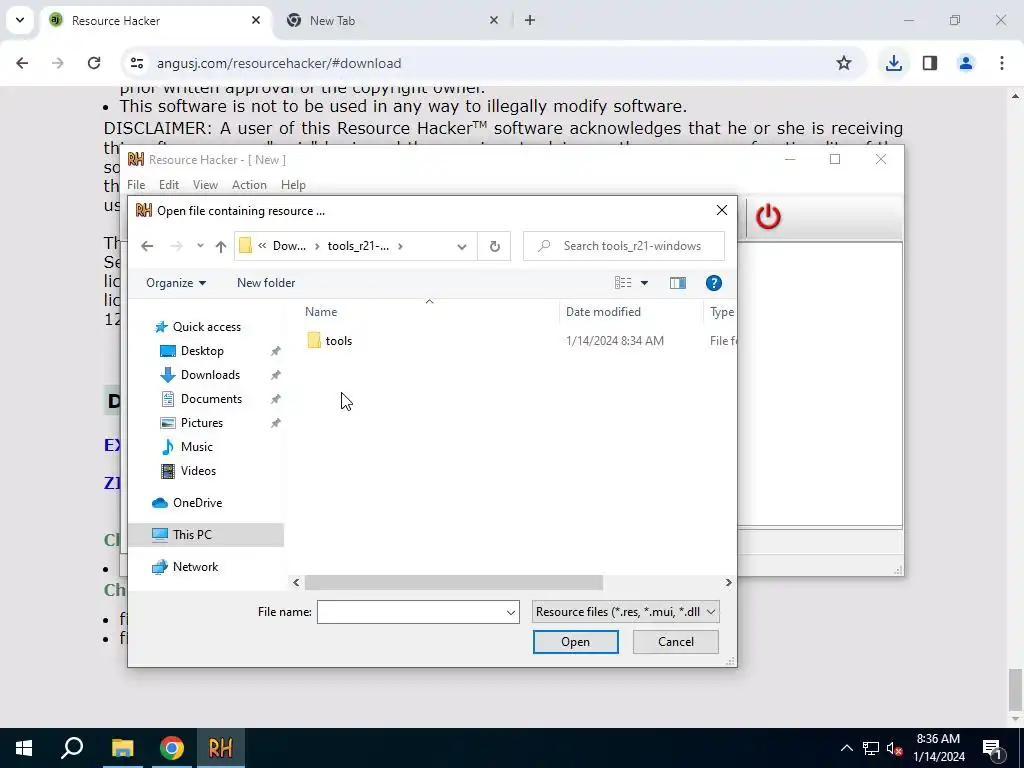Open the recent locations dropdown arrow
Screen dimensions: 1024x768
(x=200, y=246)
